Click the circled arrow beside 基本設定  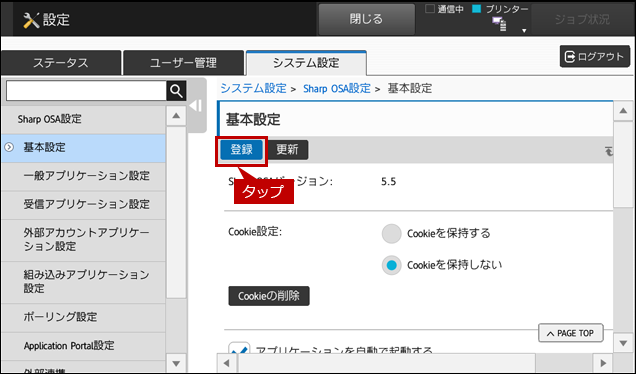click(9, 147)
